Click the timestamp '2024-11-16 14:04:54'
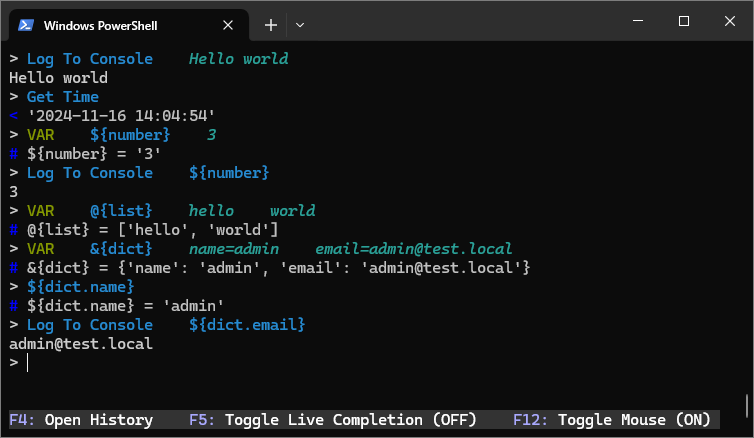 (x=121, y=116)
